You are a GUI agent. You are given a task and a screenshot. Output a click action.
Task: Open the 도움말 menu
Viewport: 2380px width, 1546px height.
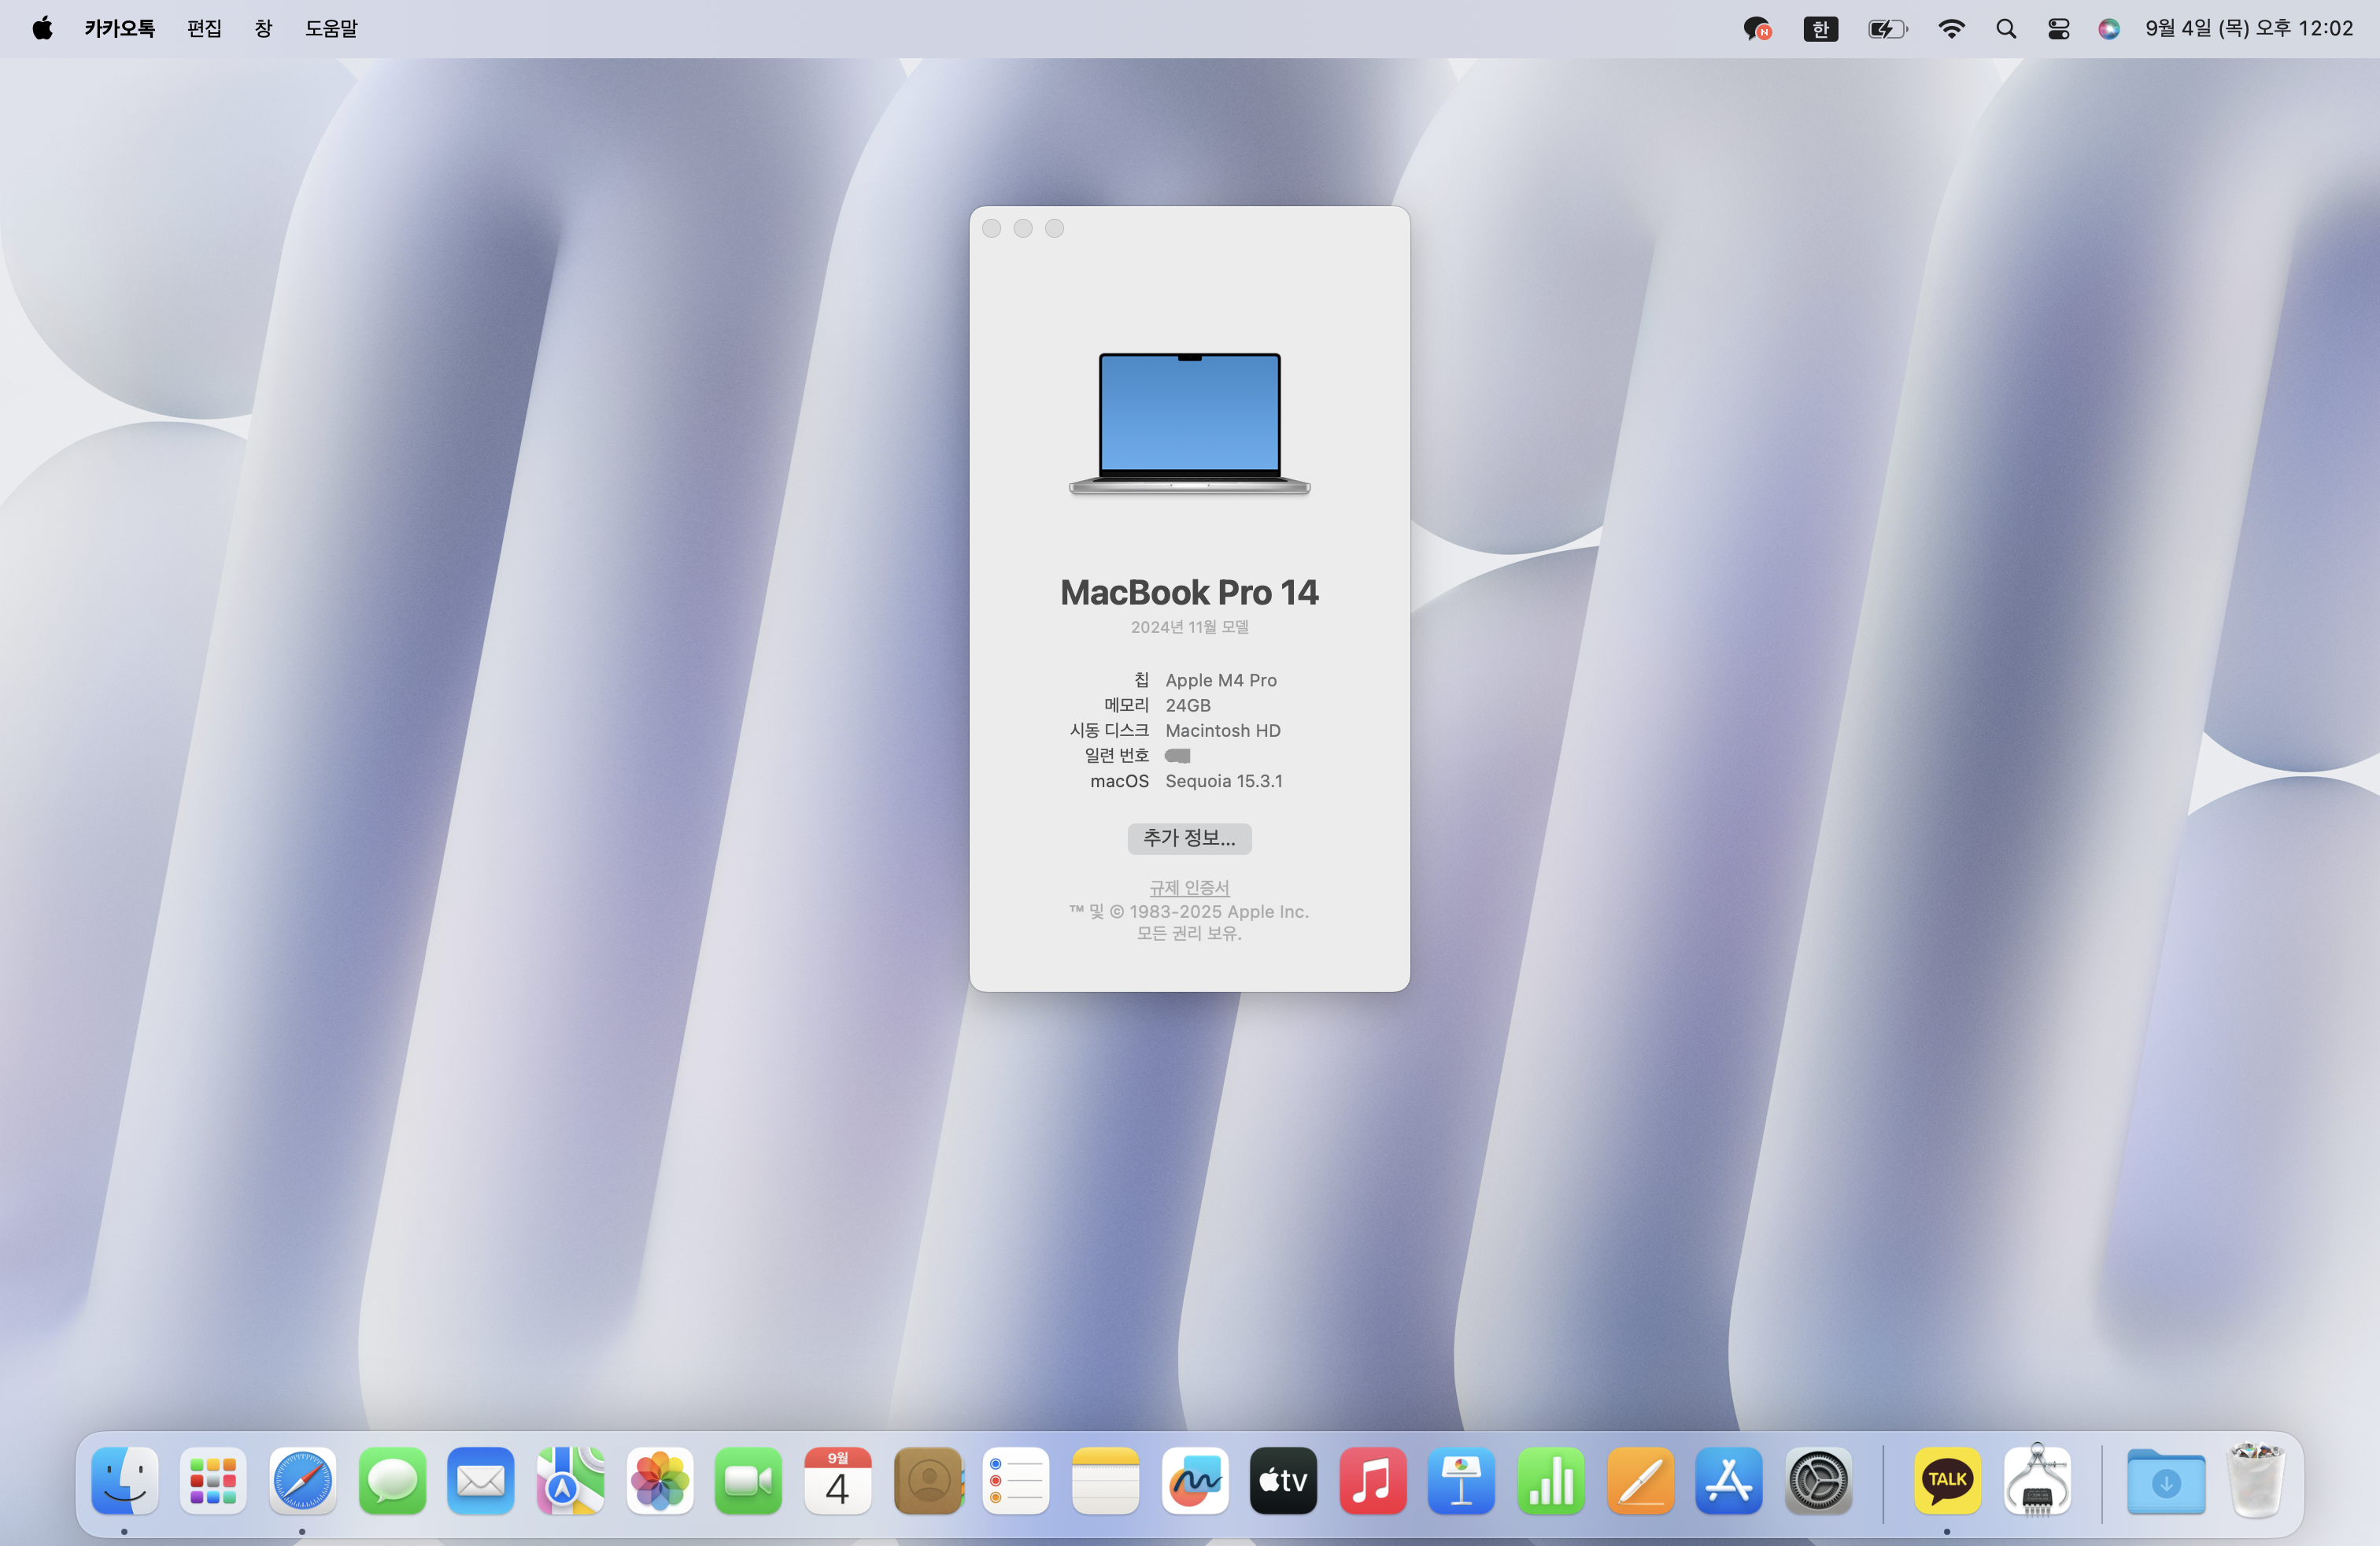(331, 29)
